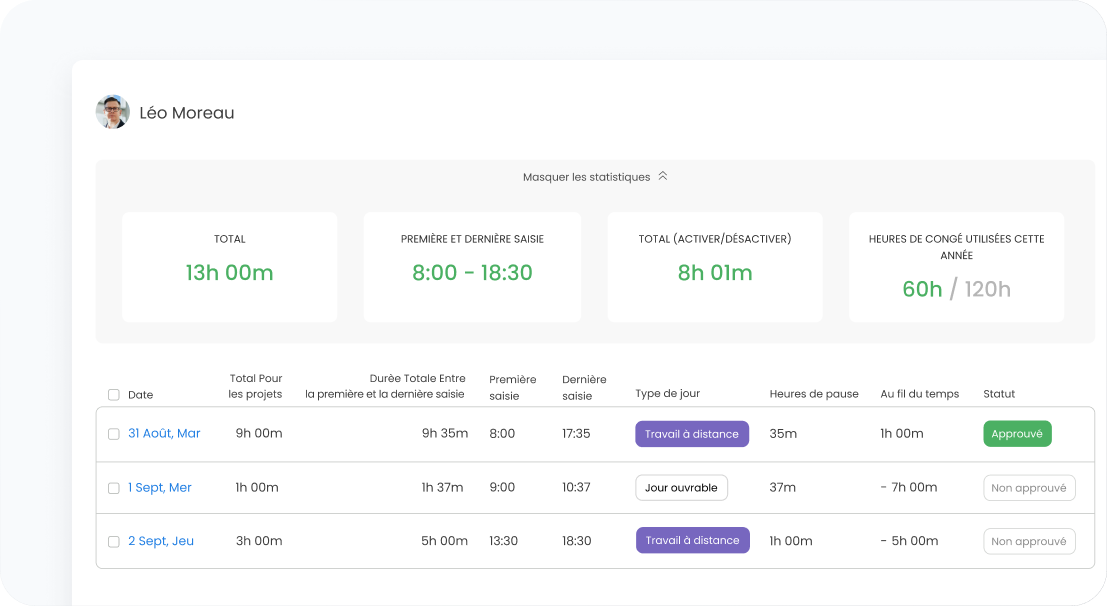Open the 31 Août, Mar date link
The width and height of the screenshot is (1107, 606).
pos(164,433)
